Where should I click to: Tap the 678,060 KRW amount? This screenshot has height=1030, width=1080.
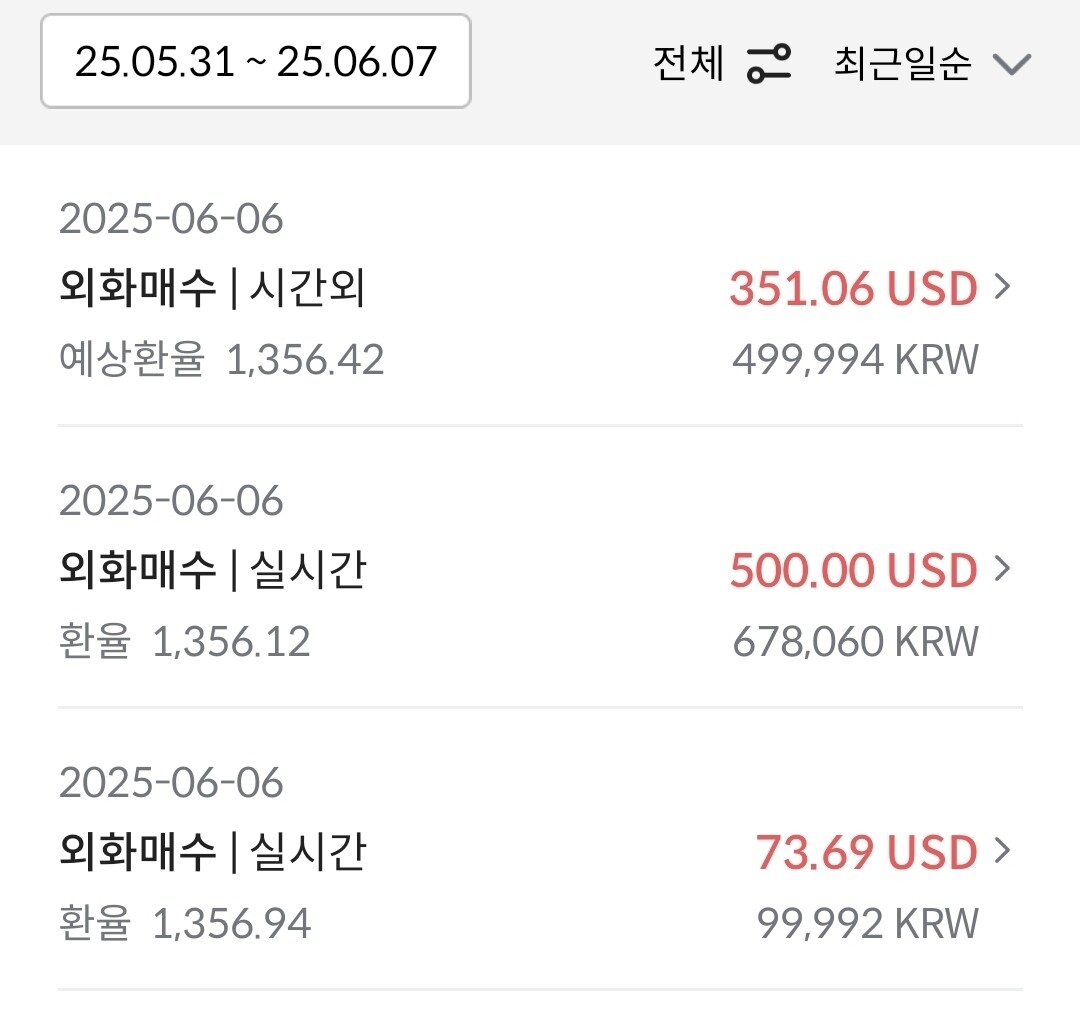click(x=855, y=641)
